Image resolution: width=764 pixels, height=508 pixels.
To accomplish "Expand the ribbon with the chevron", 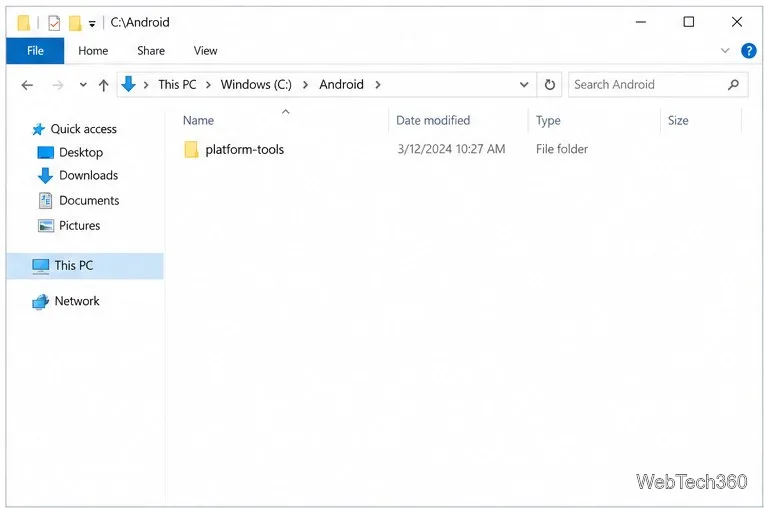I will coord(725,51).
